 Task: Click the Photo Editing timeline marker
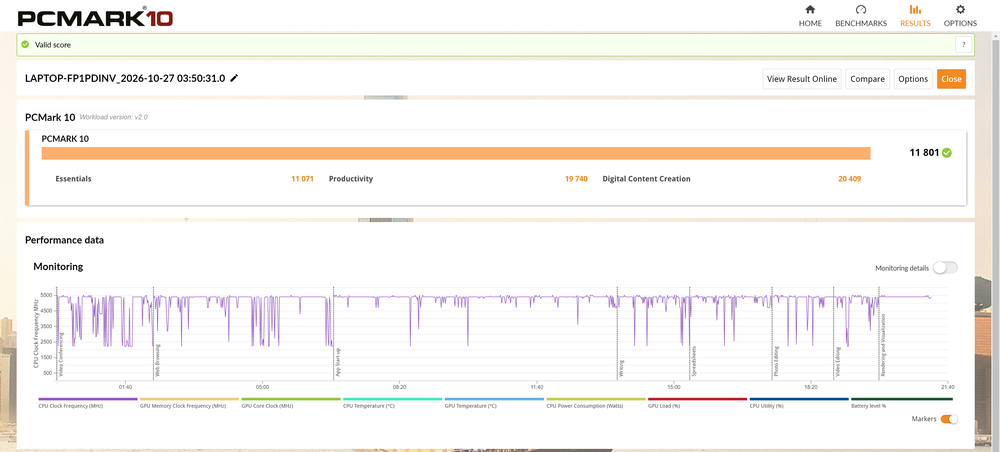[776, 361]
